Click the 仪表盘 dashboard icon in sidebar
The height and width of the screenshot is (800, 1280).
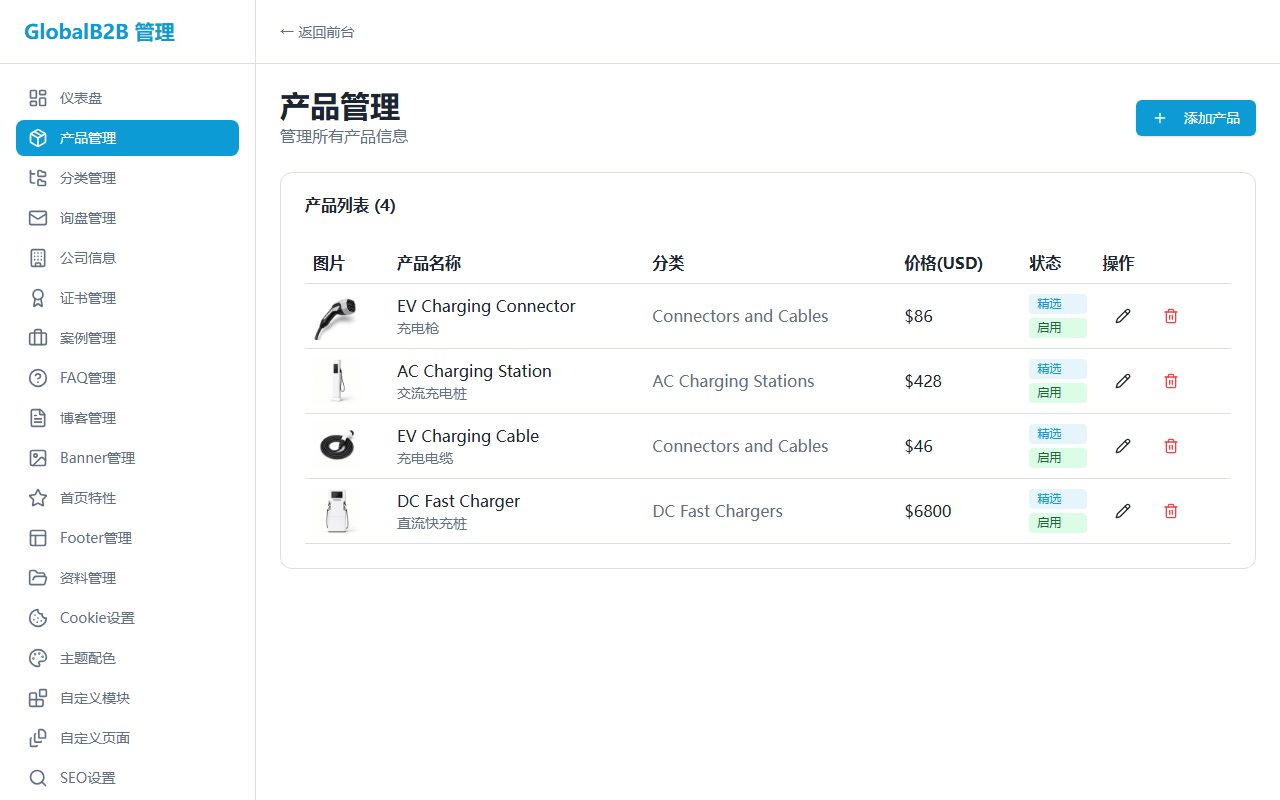point(38,98)
